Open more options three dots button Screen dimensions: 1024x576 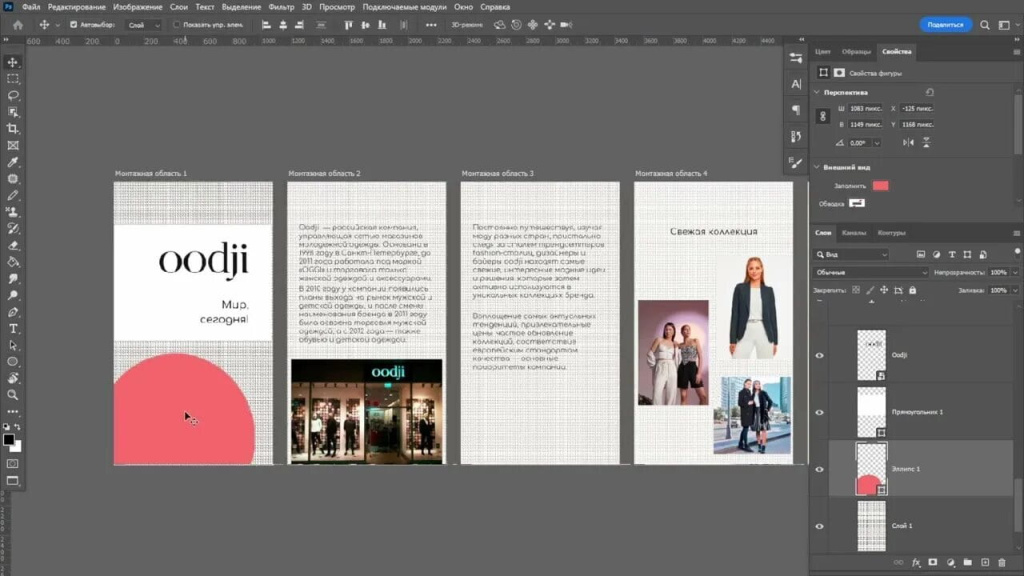click(x=431, y=25)
